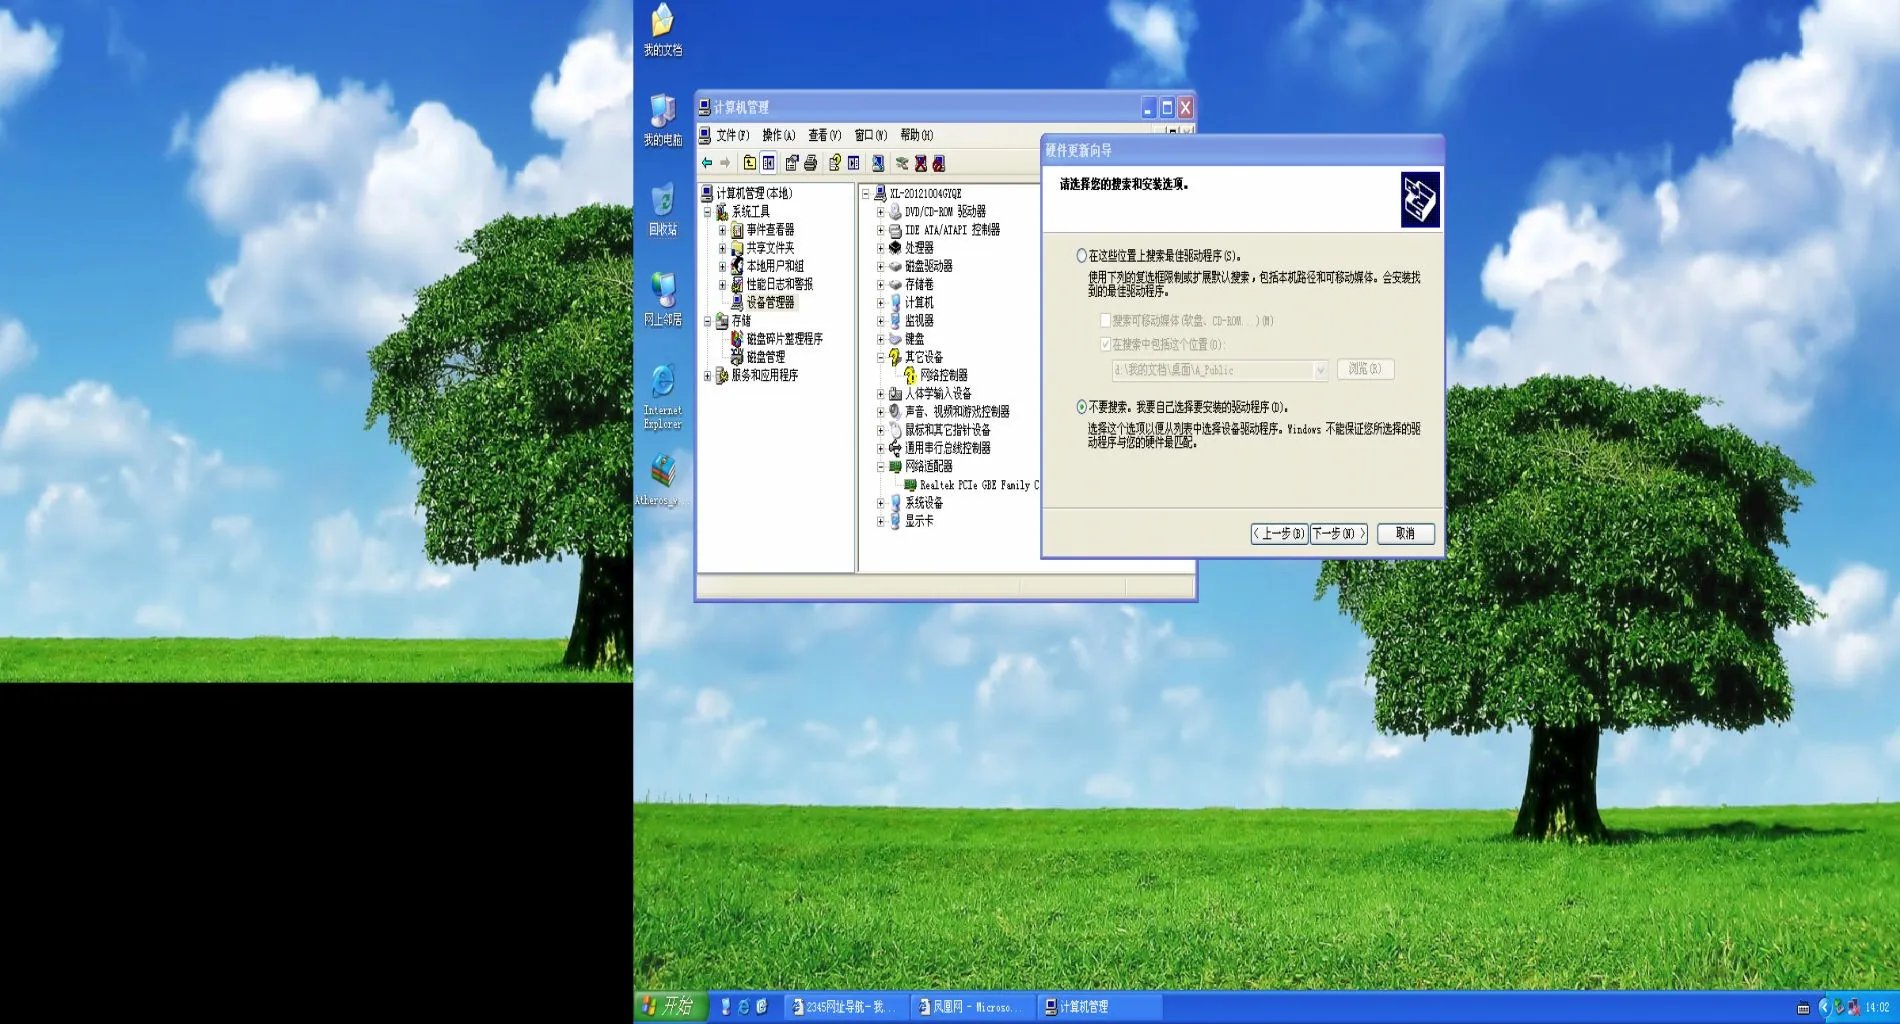
Task: Click the 磁盘管理 icon in left tree
Action: coord(737,357)
